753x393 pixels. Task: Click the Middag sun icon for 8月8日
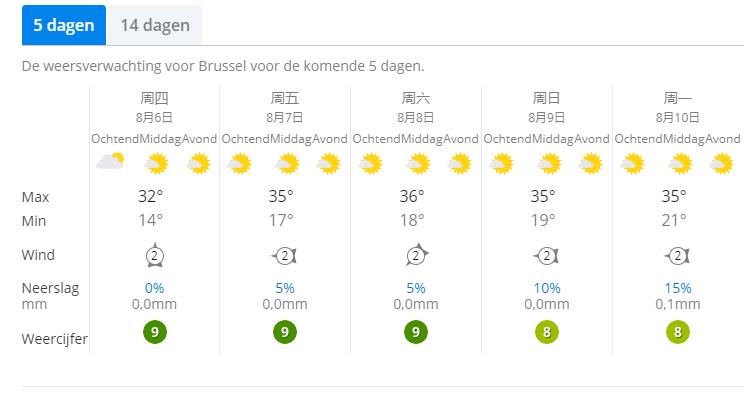pyautogui.click(x=418, y=163)
